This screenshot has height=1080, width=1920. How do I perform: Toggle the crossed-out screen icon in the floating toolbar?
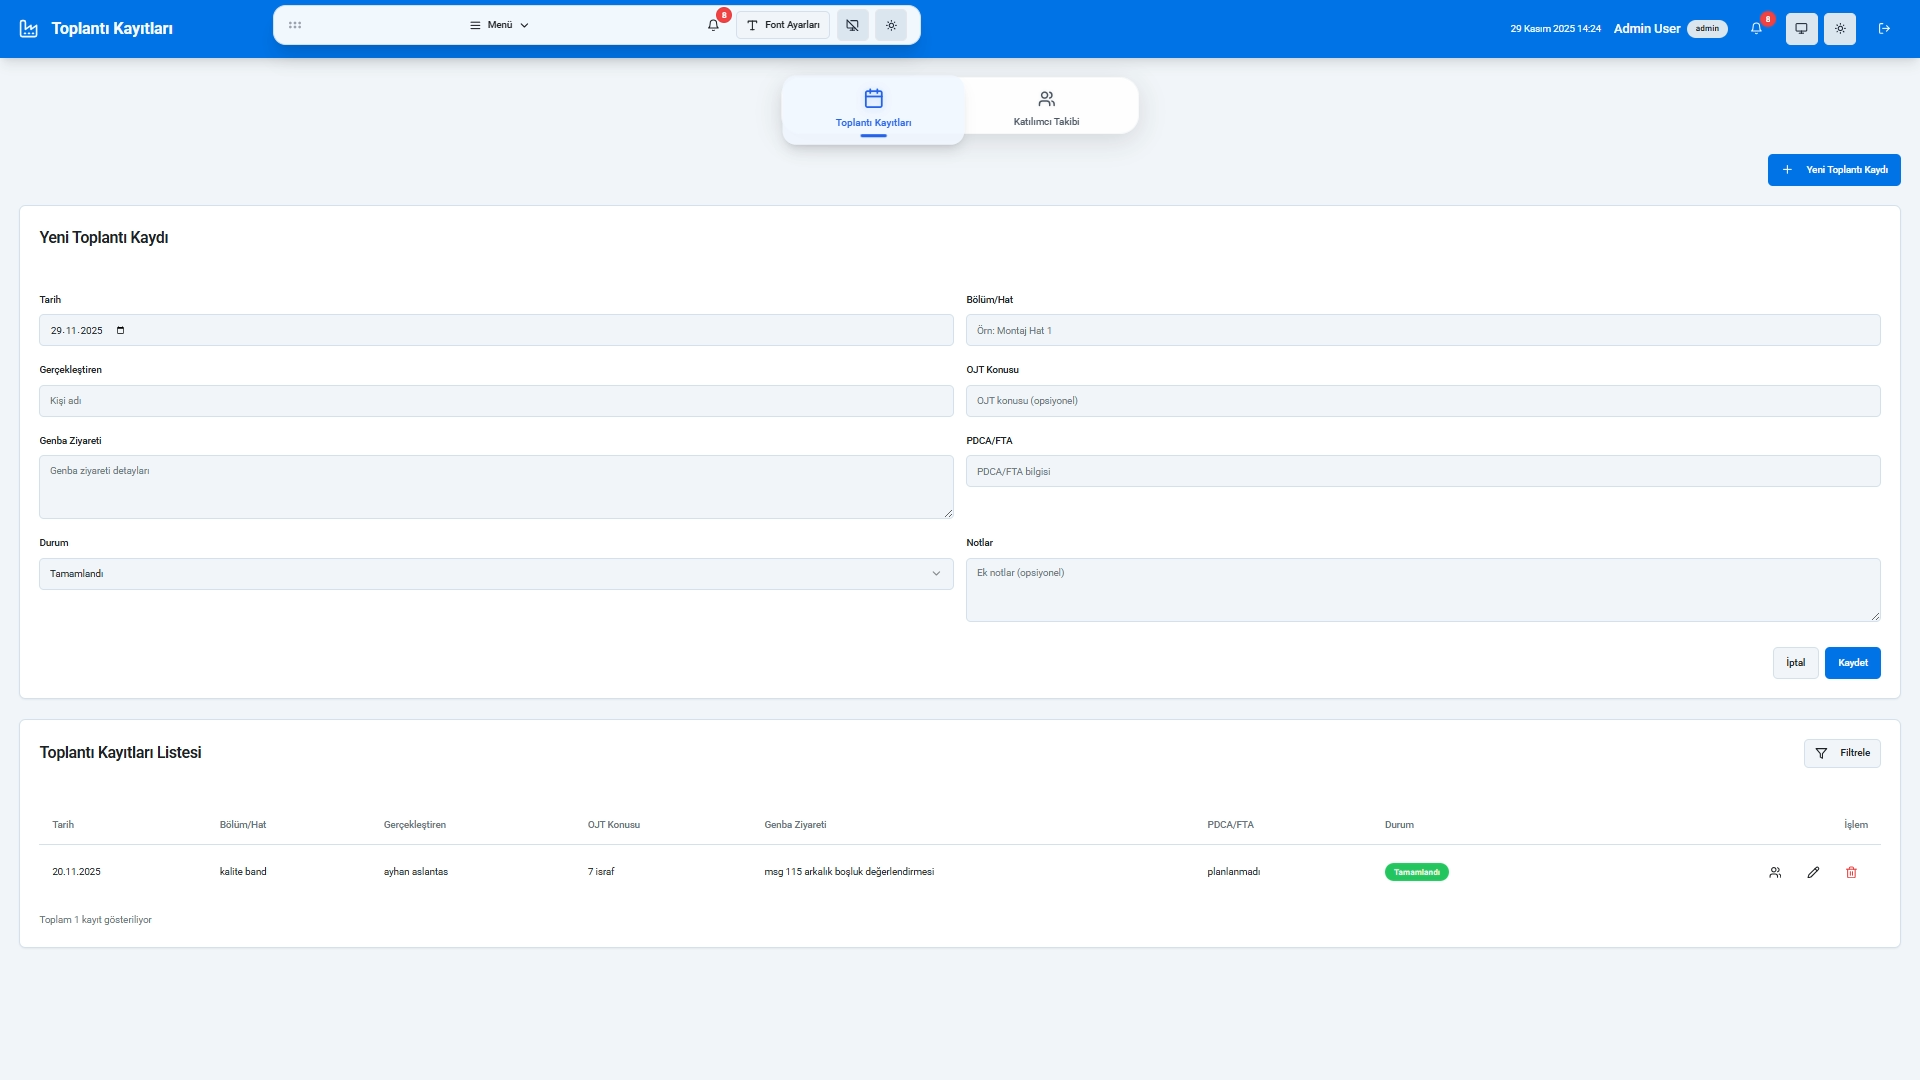(x=852, y=25)
